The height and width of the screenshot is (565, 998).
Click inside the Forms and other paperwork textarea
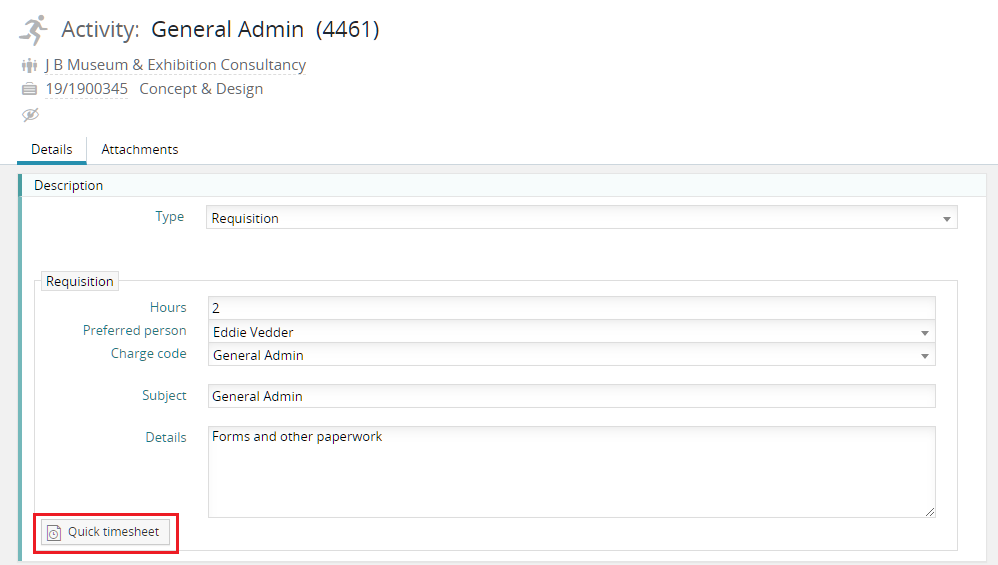click(x=571, y=471)
